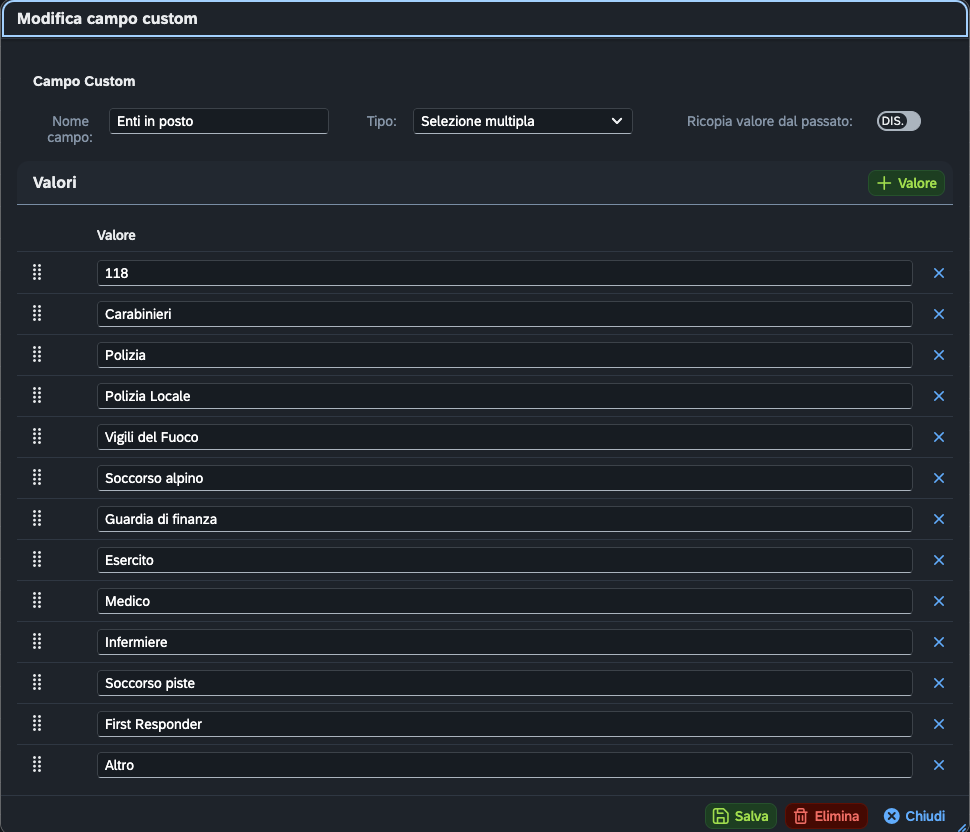Click into the Polizia Locale value field
The width and height of the screenshot is (970, 832).
pos(504,396)
